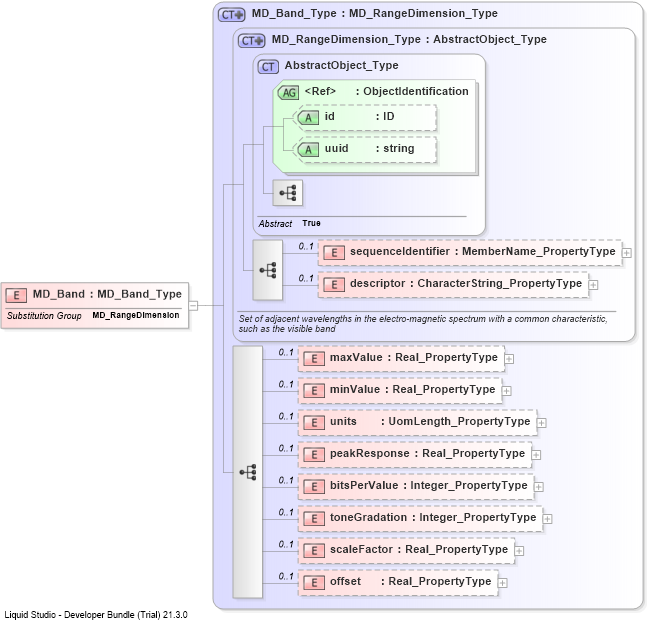Click the E icon of sequenceIdentifier
647x620 pixels.
[x=334, y=252]
